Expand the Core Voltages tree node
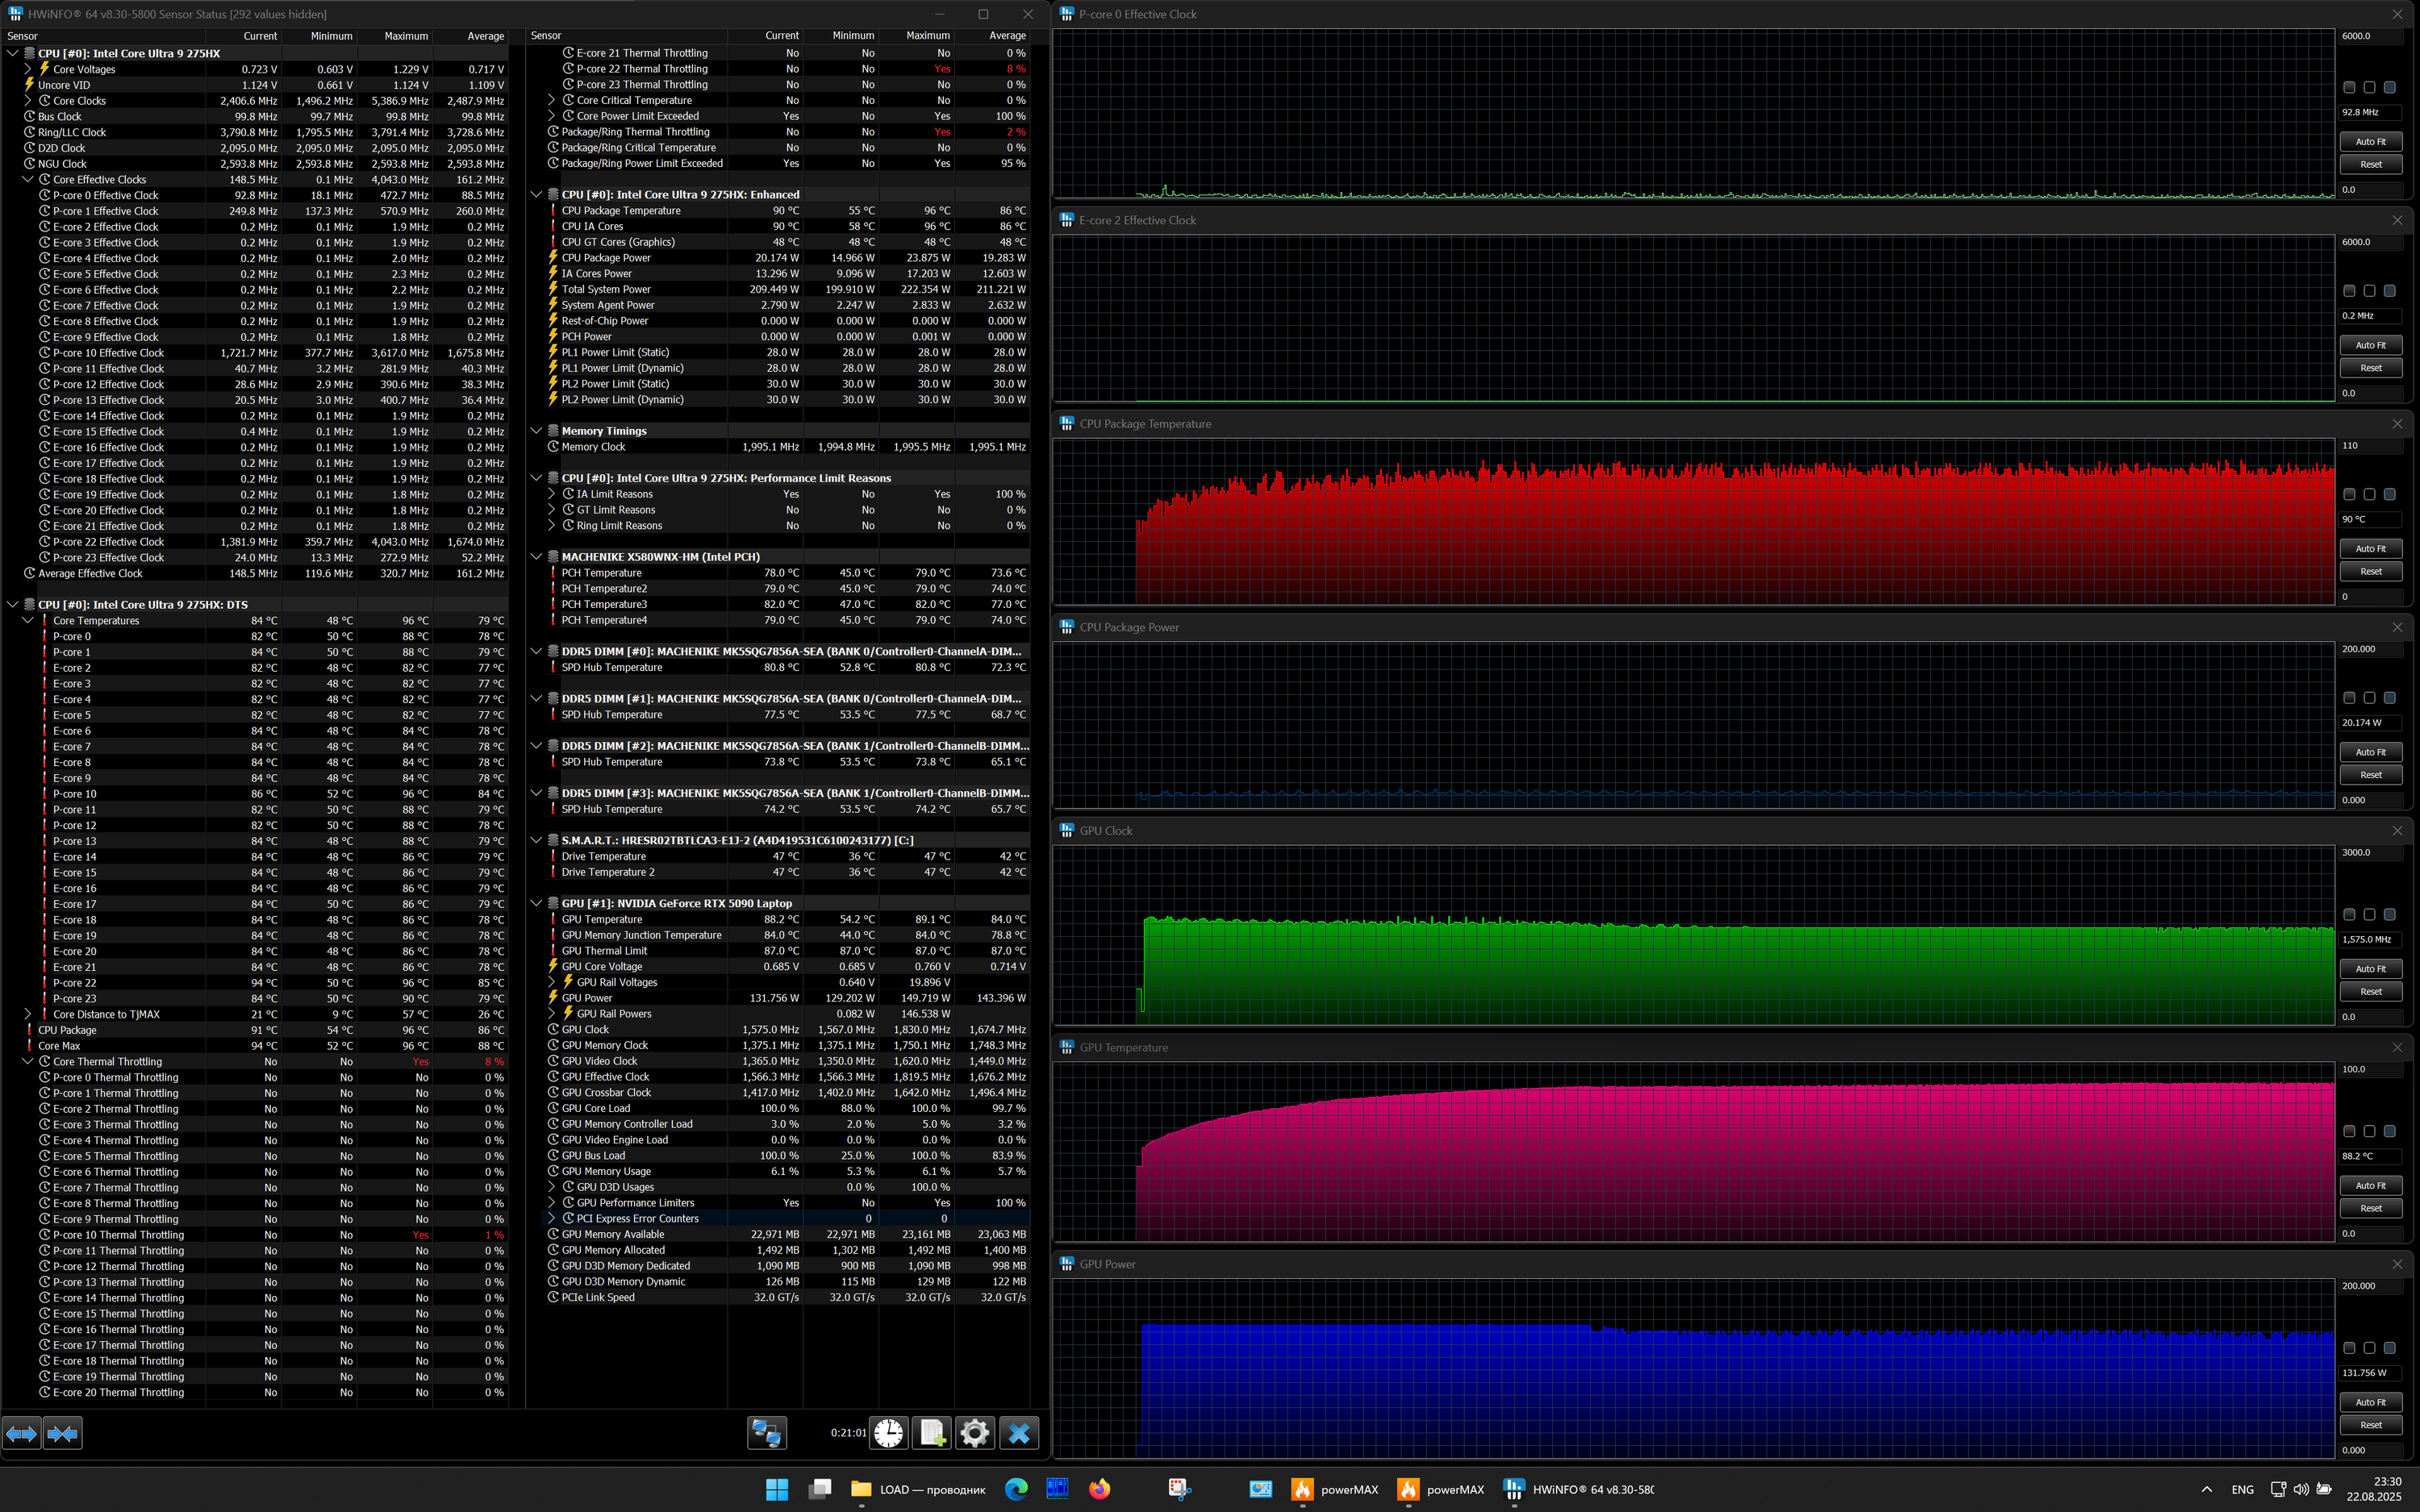 (28, 69)
